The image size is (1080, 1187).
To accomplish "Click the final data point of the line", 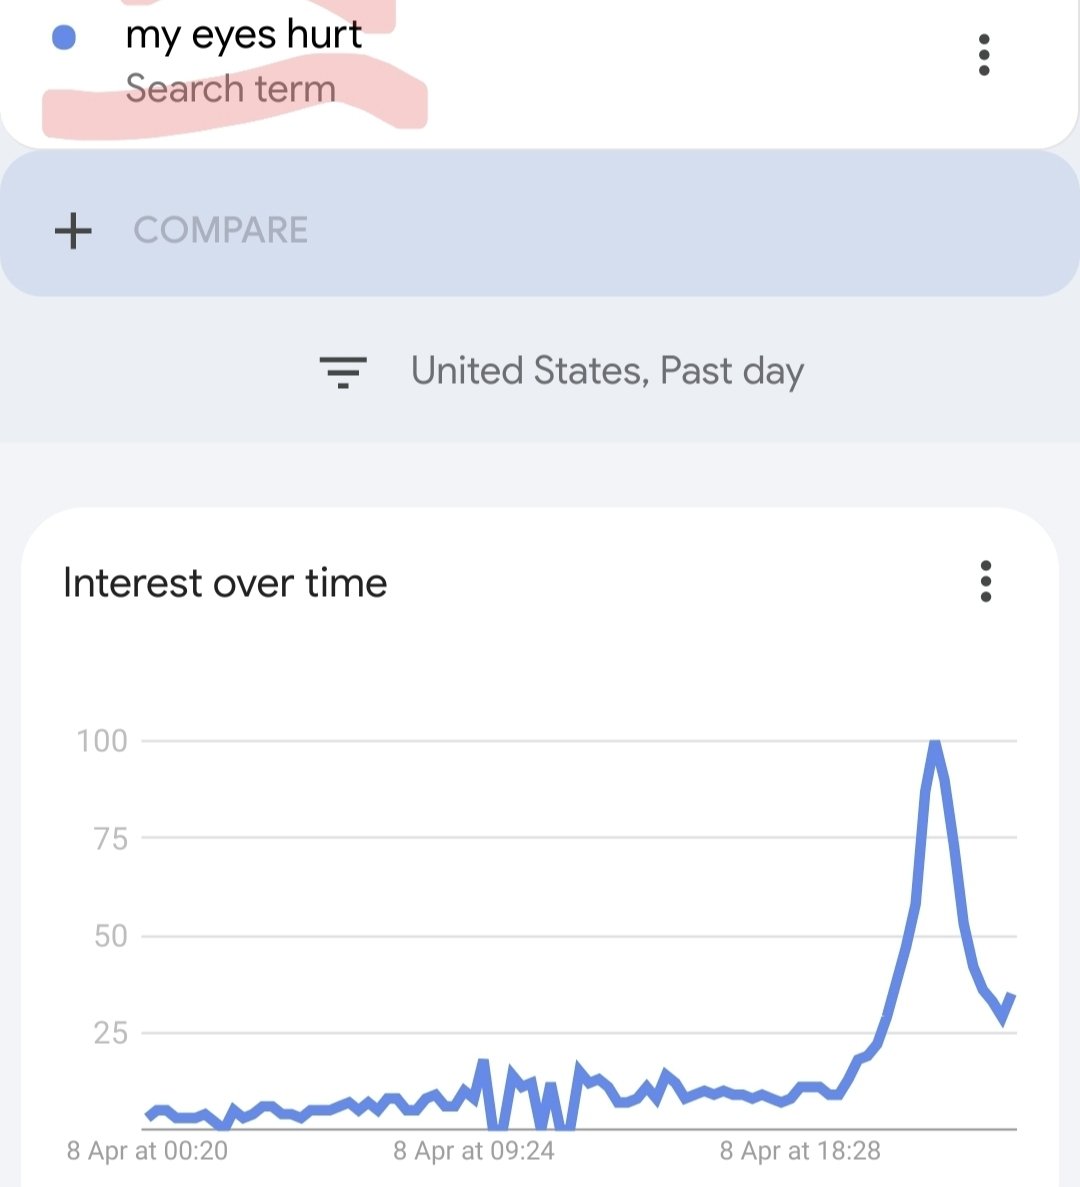I will (x=1012, y=997).
